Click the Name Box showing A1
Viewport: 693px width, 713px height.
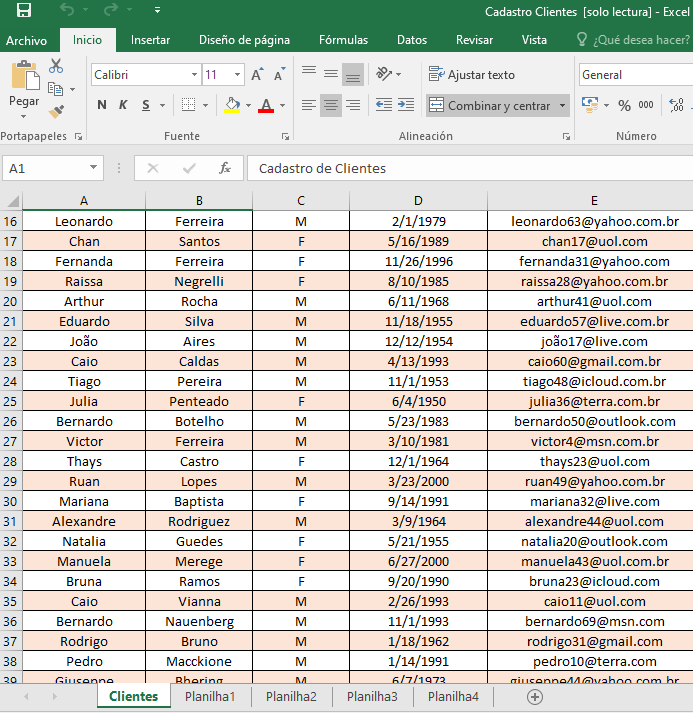coord(53,168)
